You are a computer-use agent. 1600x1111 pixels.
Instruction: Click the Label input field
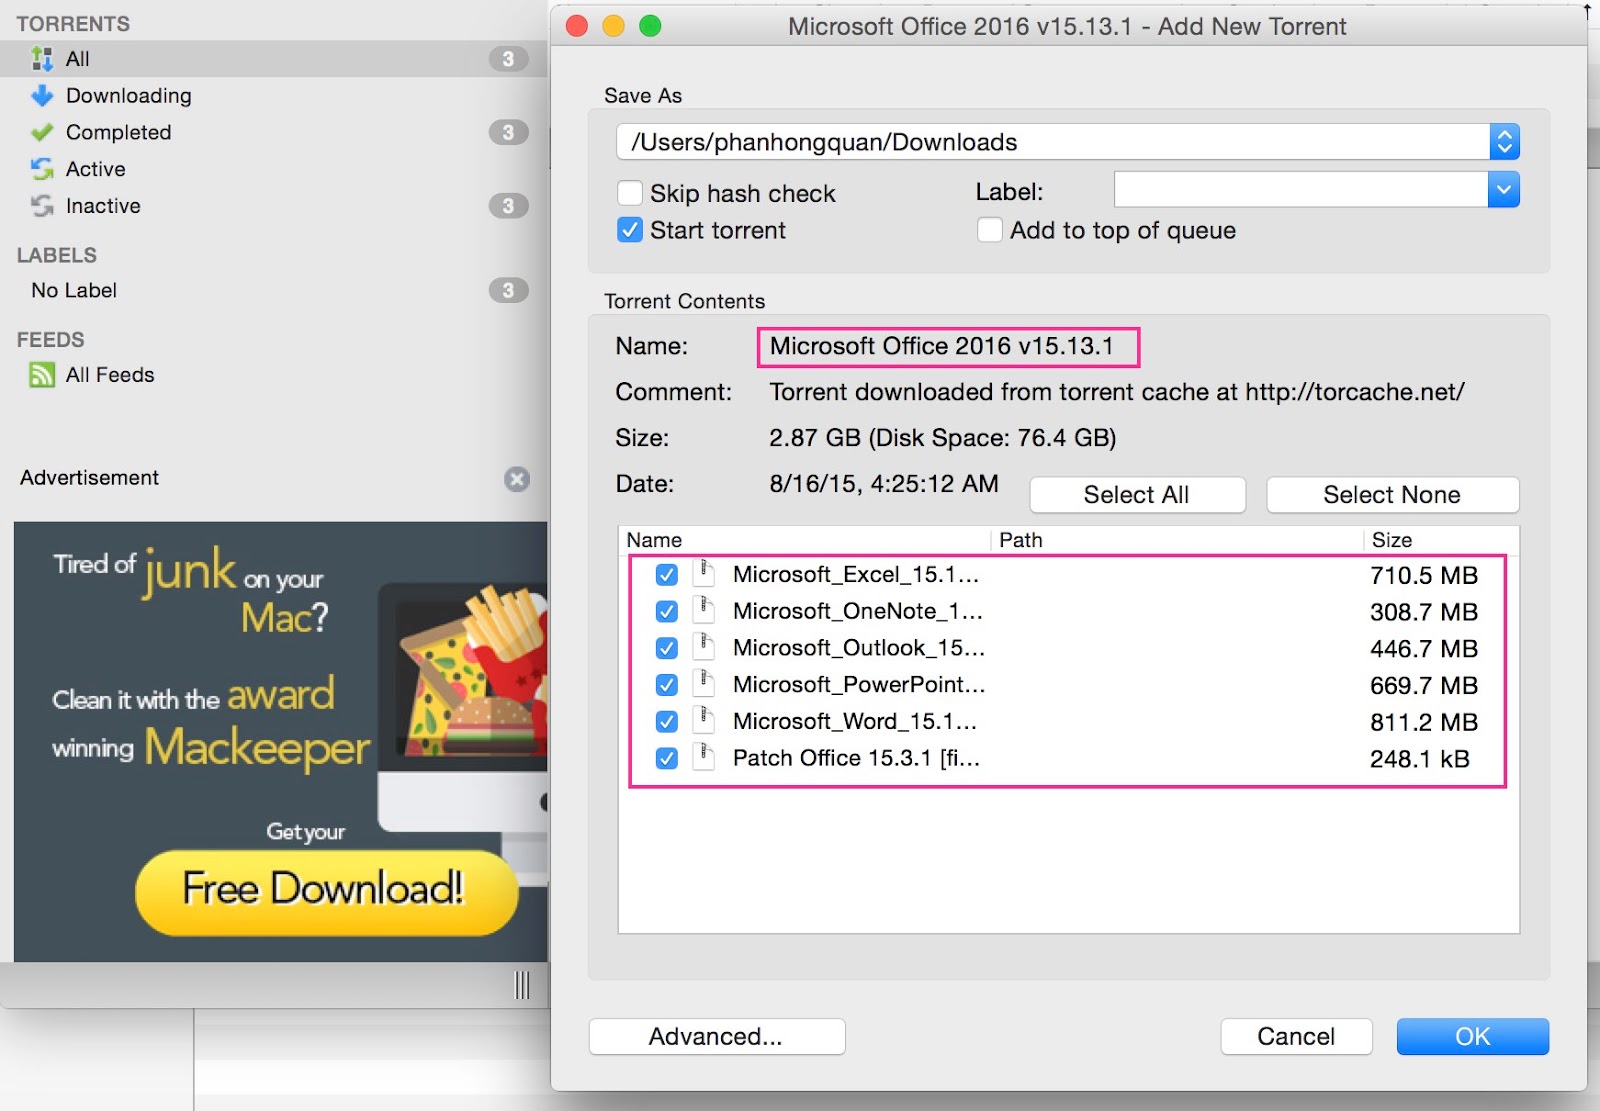point(1301,189)
